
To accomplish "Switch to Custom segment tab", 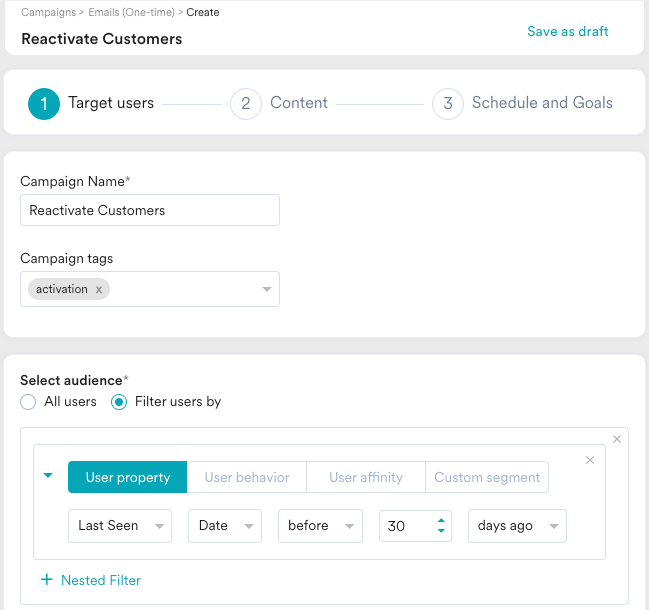I will [x=487, y=478].
